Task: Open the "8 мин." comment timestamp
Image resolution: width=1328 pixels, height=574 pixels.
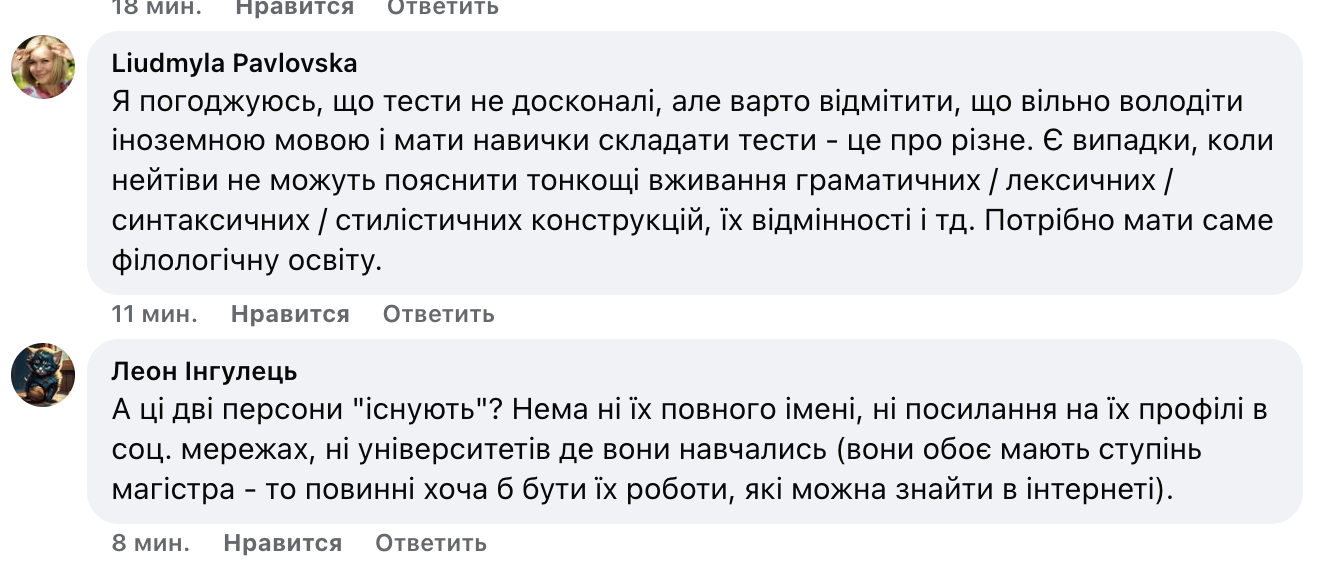Action: coord(150,544)
